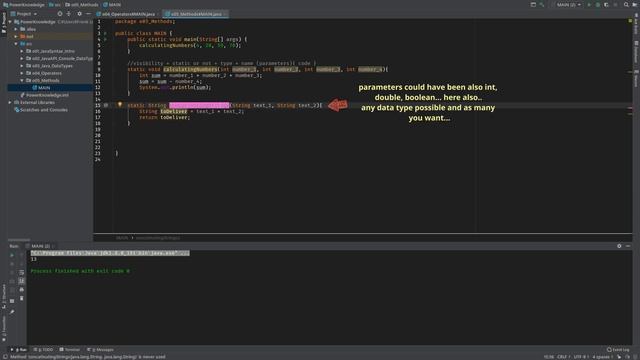The image size is (640, 360).
Task: Expand the out folder
Action: (x=16, y=36)
